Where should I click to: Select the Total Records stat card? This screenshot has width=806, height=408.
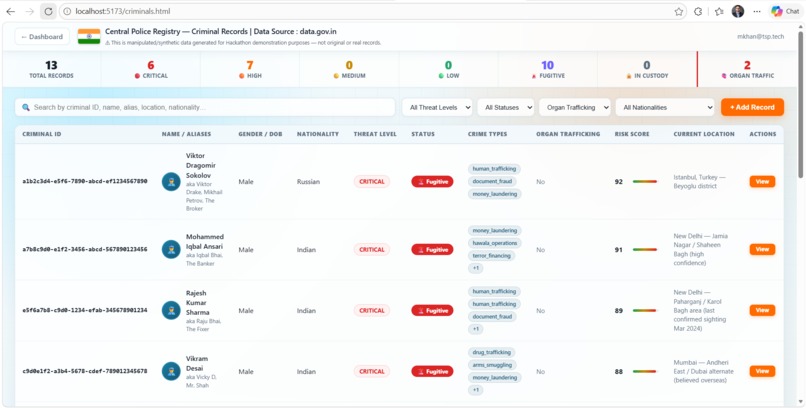(51, 69)
